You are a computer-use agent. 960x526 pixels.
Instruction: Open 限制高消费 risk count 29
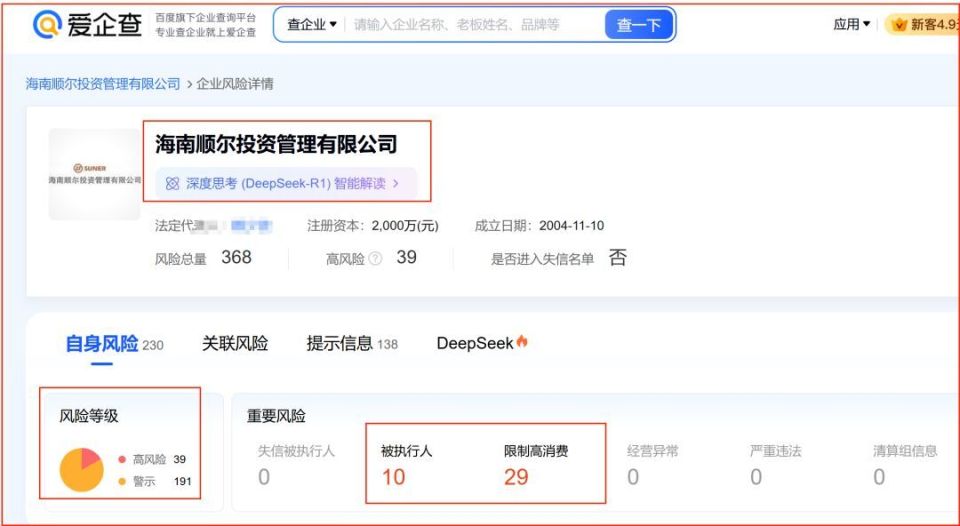516,476
